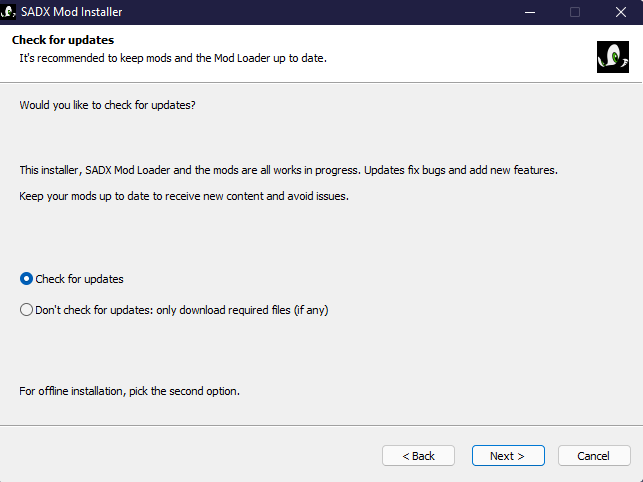643x482 pixels.
Task: Click the "For offline installation" hint text
Action: point(129,390)
